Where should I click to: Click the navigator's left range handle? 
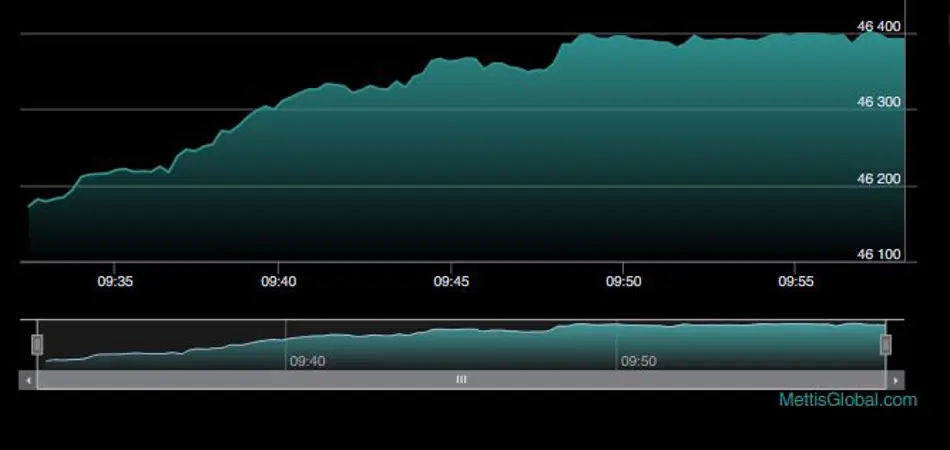pyautogui.click(x=37, y=345)
